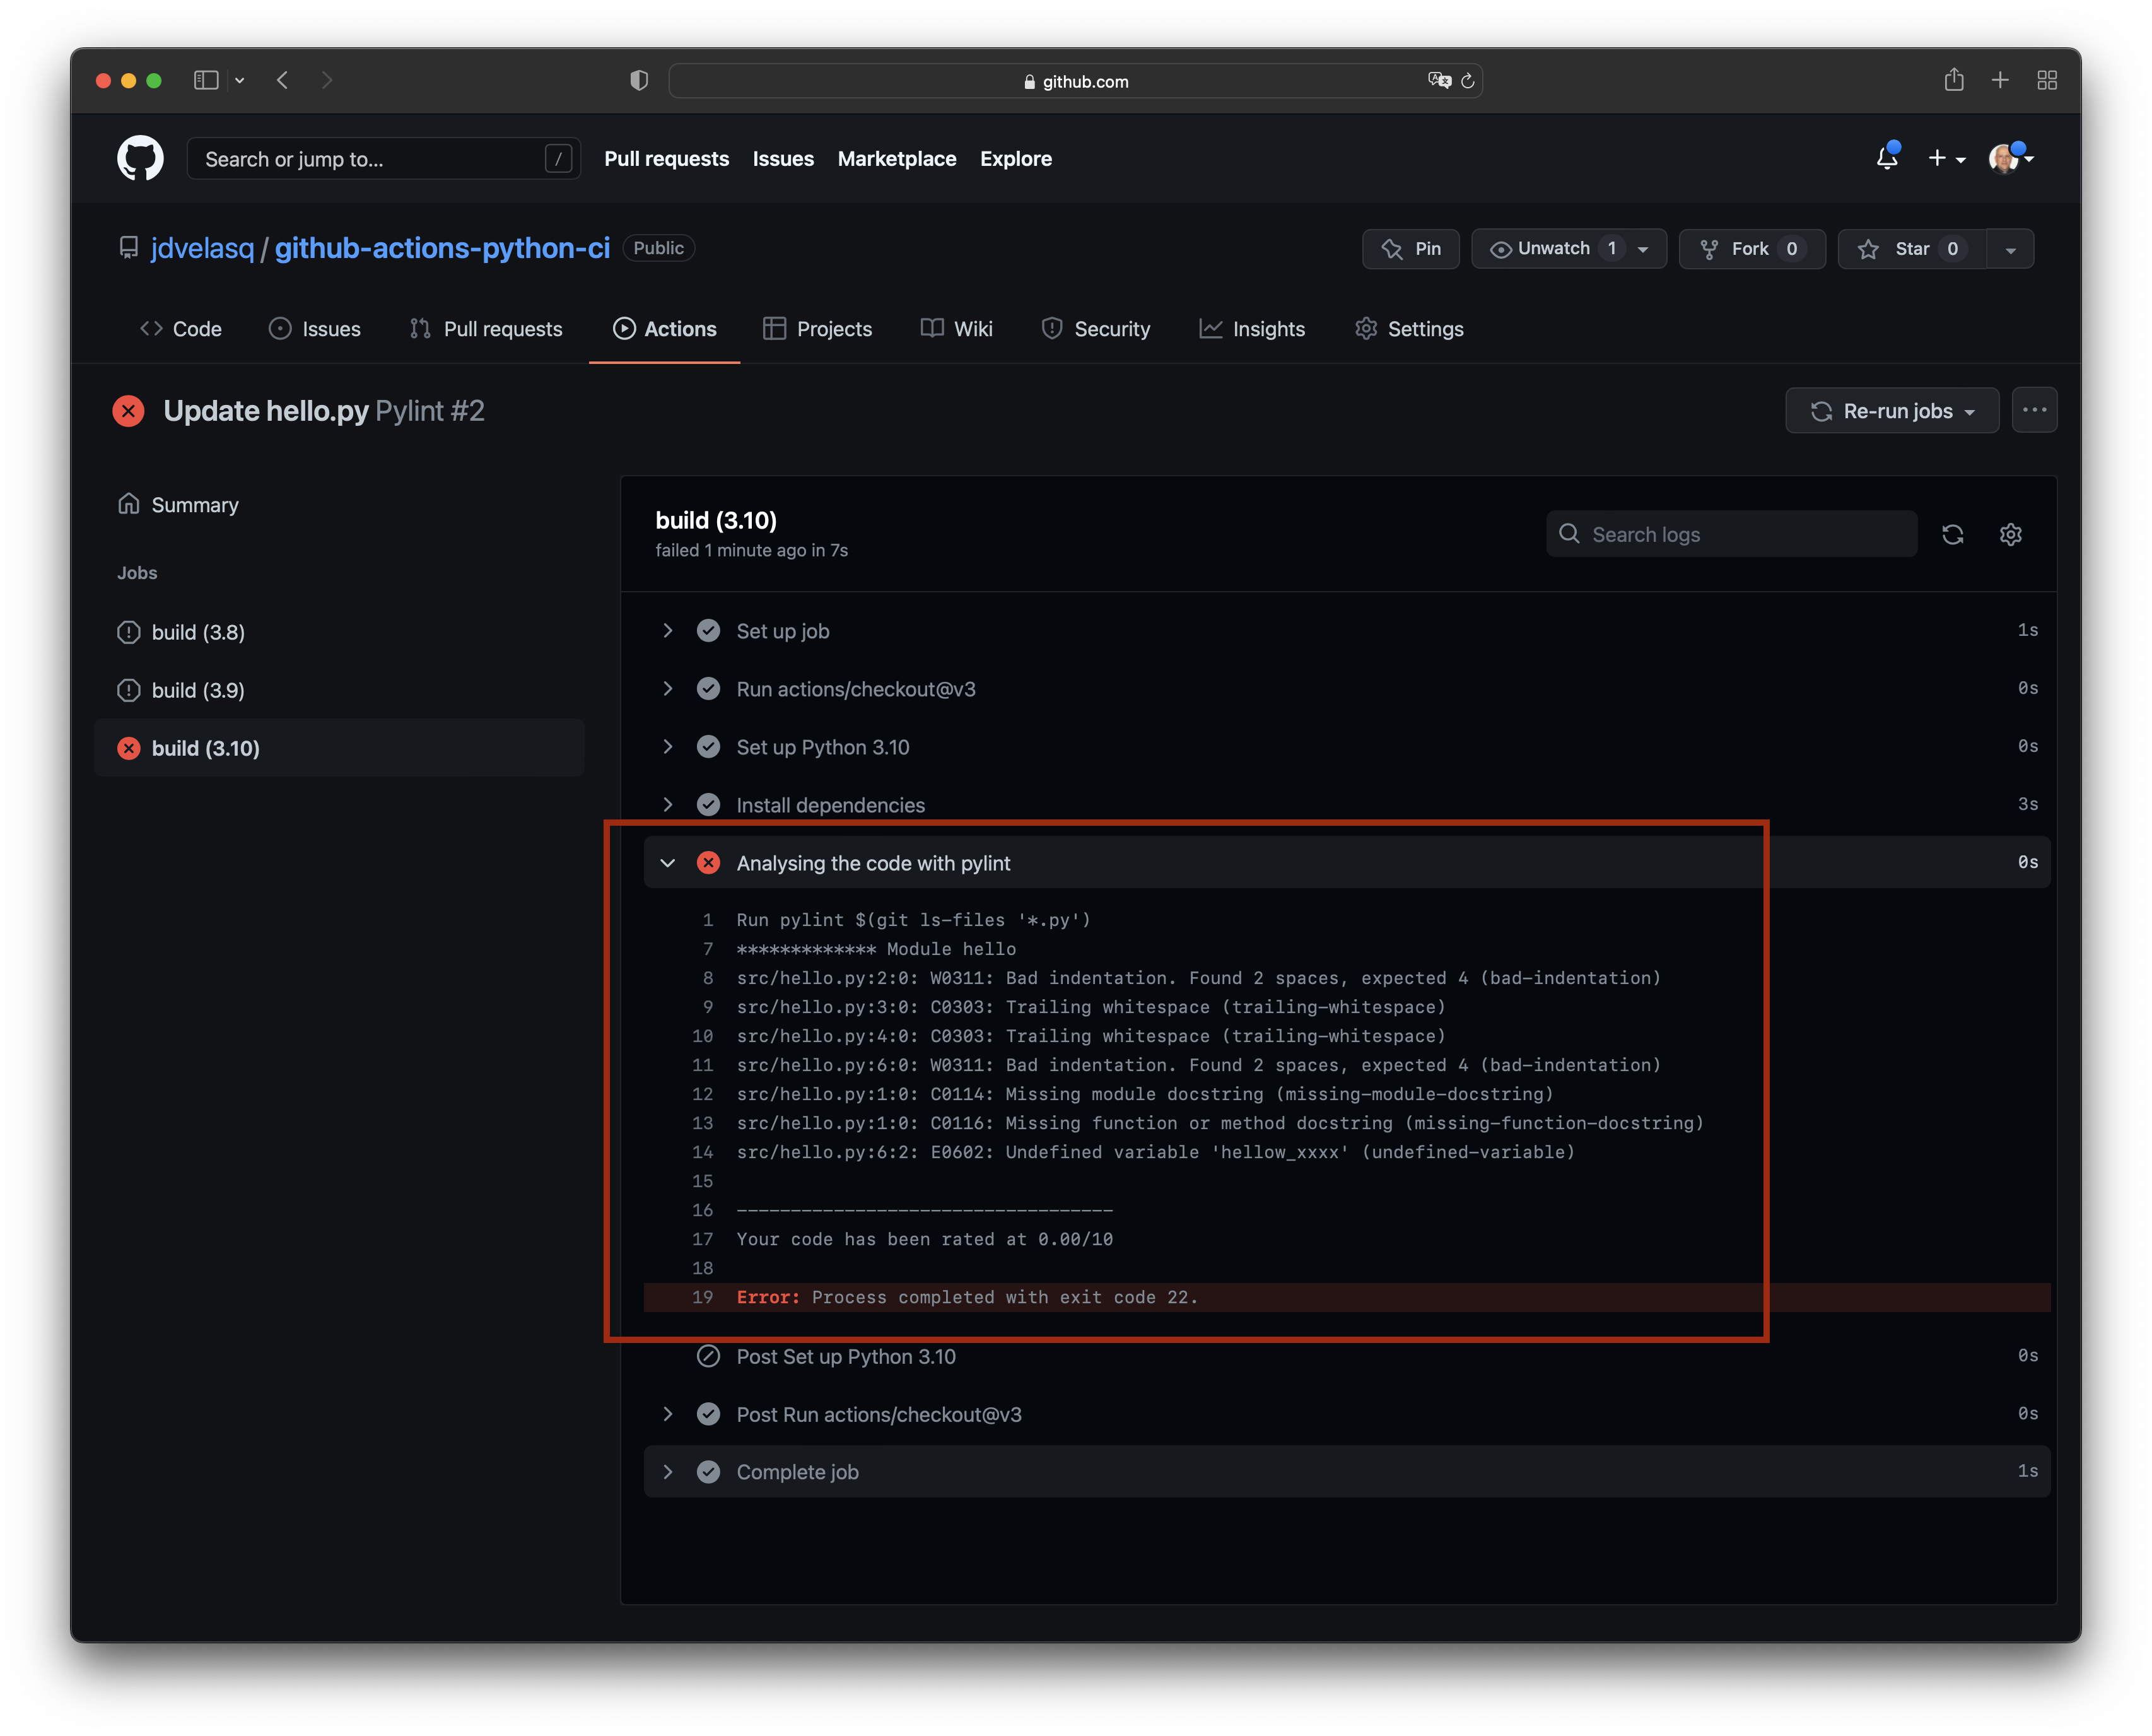Show Safari tab overview grid
Viewport: 2152px width, 1736px height.
[x=2046, y=80]
